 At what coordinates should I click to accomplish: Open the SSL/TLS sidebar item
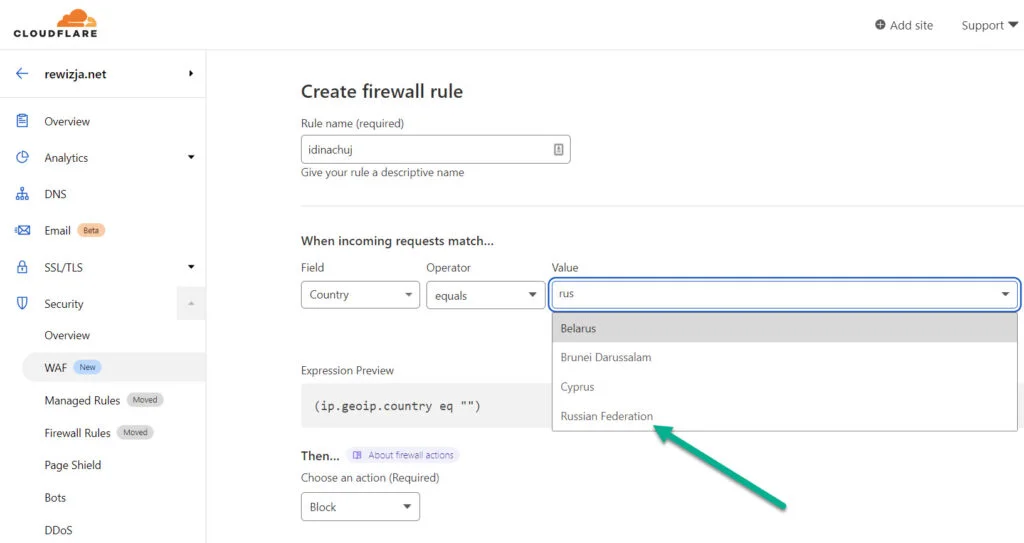63,267
